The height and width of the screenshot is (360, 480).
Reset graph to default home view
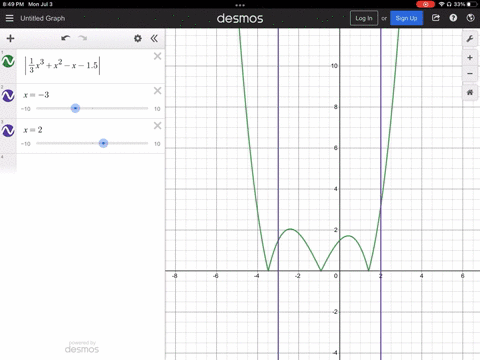[470, 92]
